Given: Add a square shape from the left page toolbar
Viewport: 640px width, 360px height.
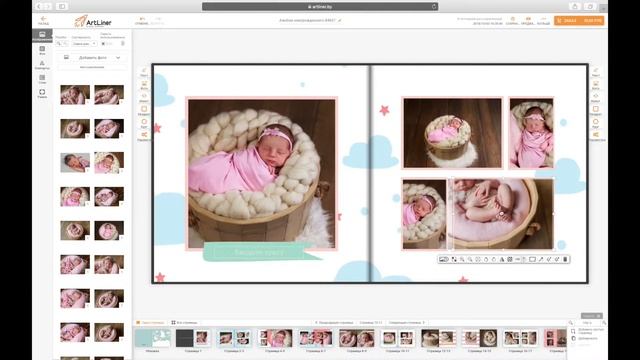Looking at the screenshot, I should click(x=144, y=110).
